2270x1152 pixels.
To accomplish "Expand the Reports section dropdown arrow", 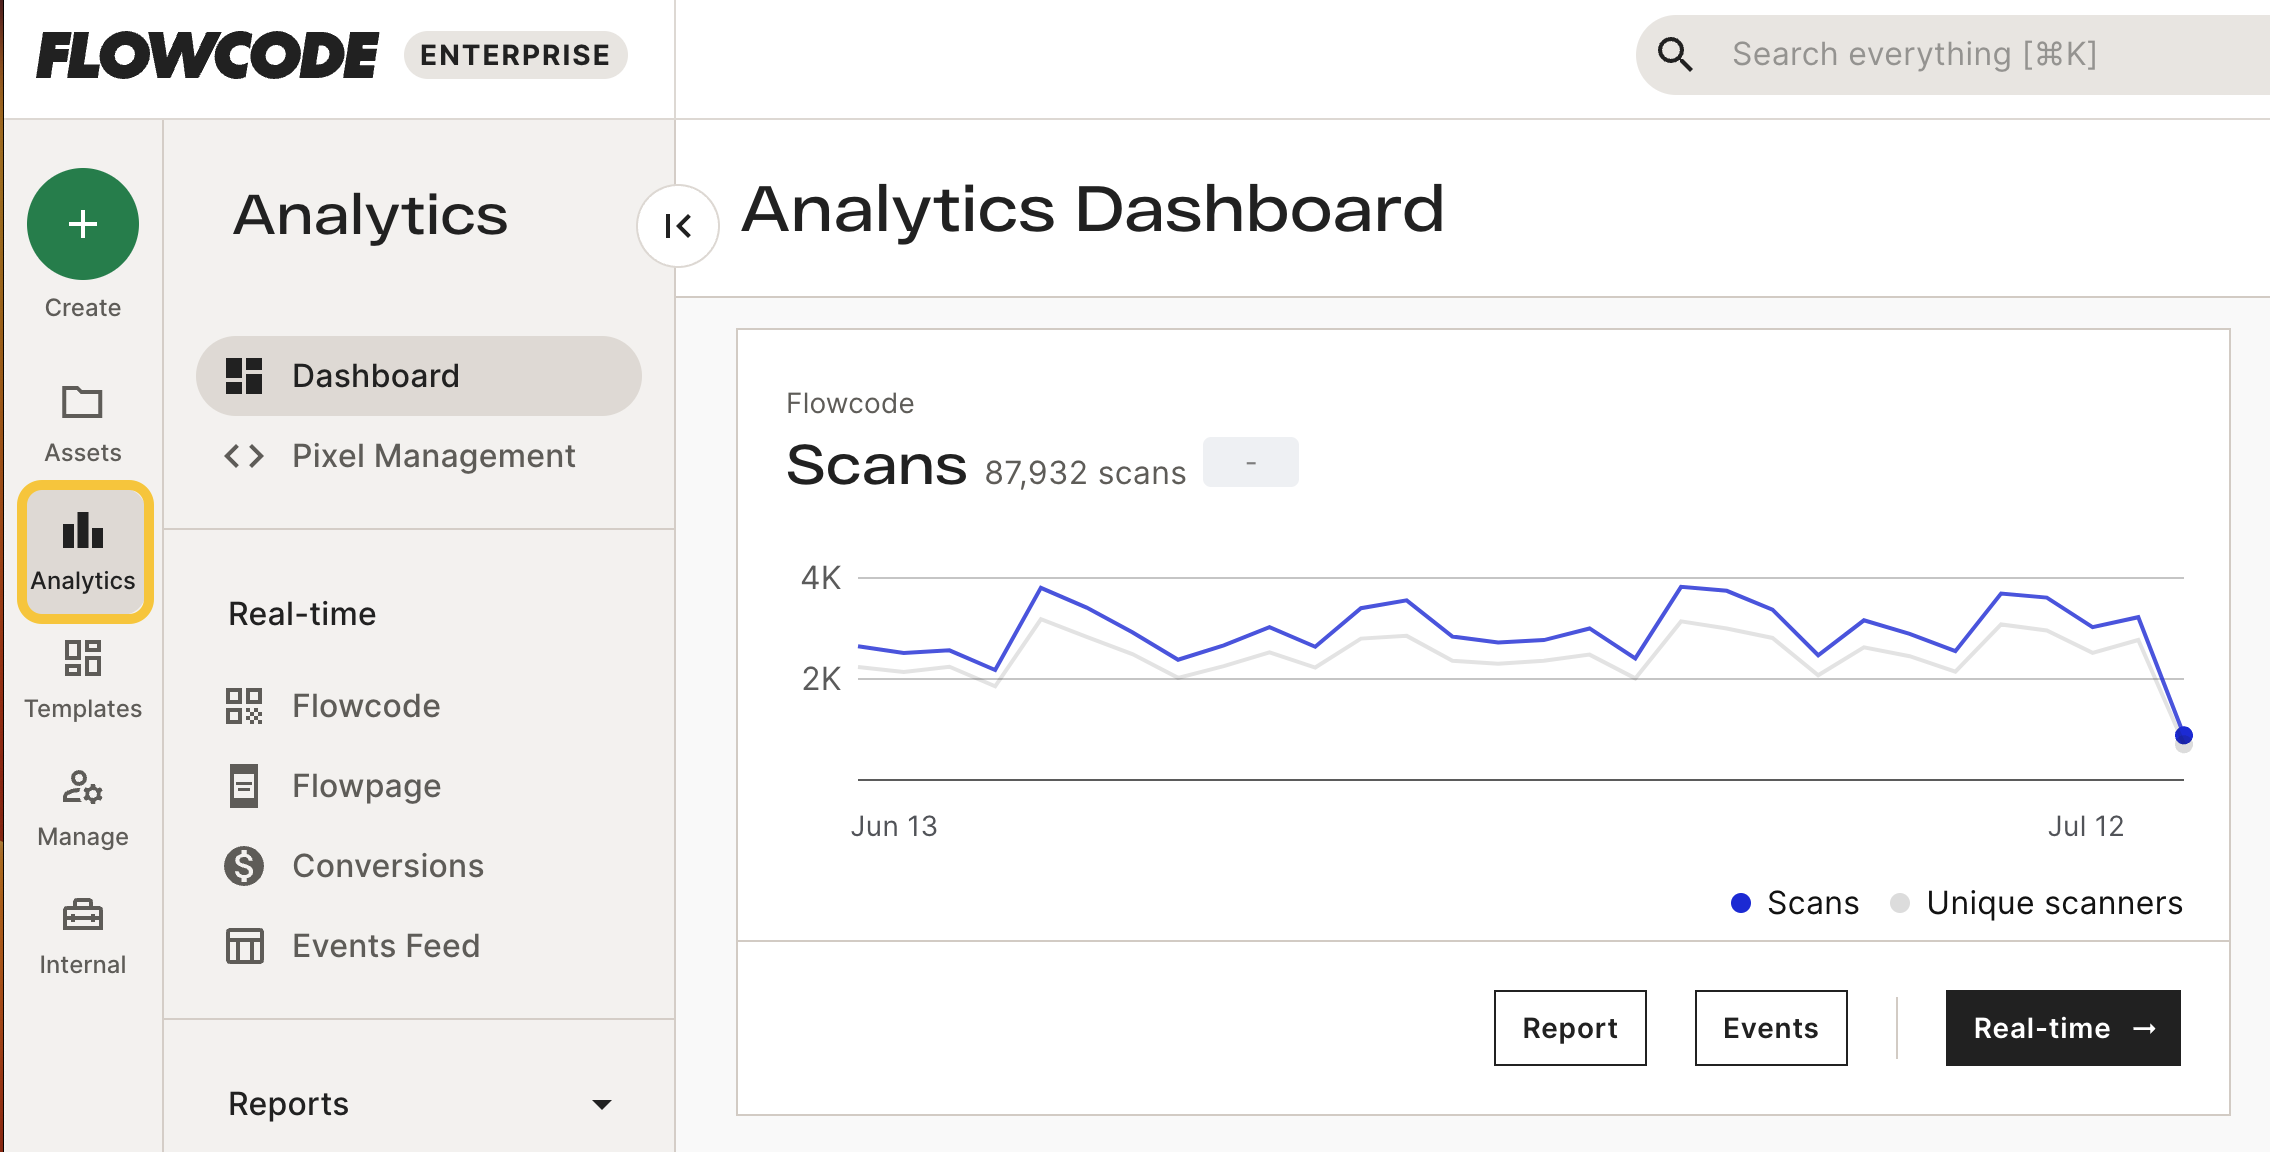I will click(602, 1105).
